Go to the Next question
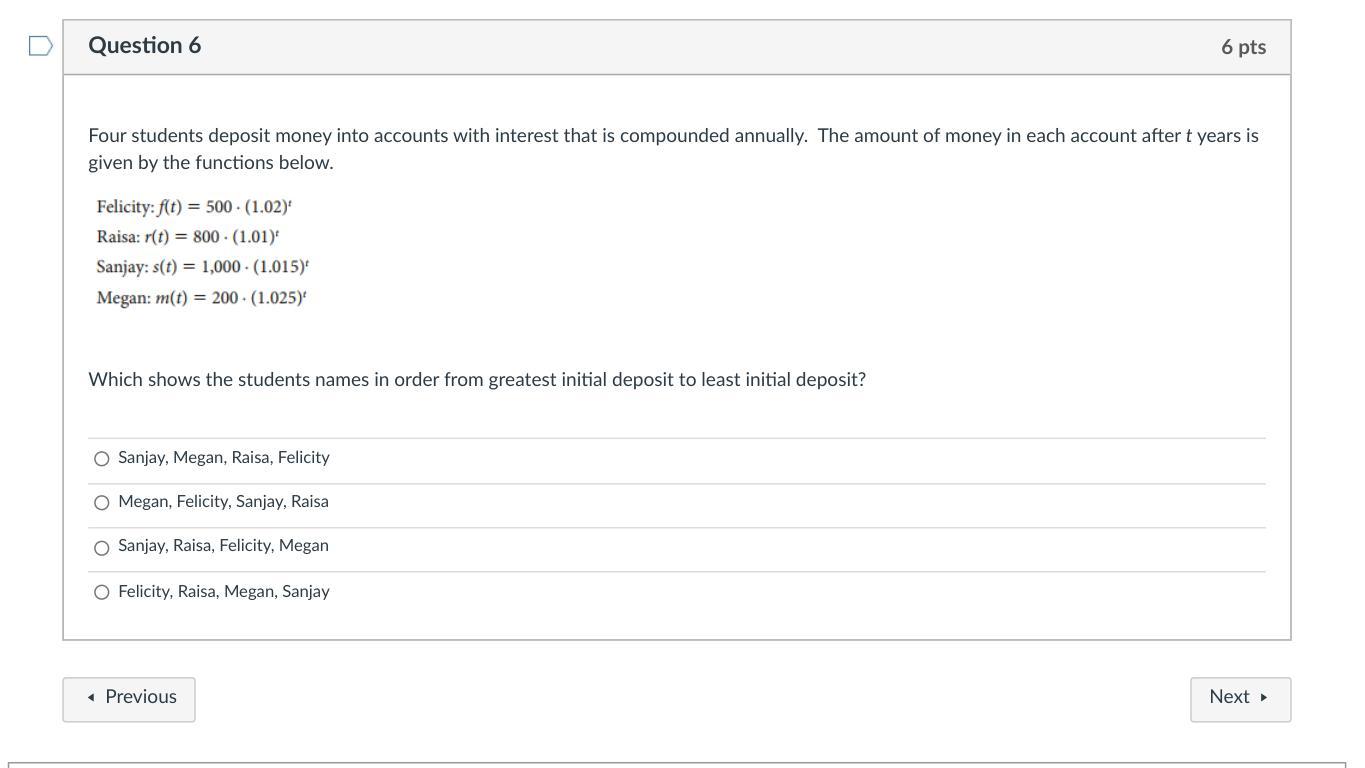Viewport: 1365px width, 768px height. pos(1239,698)
